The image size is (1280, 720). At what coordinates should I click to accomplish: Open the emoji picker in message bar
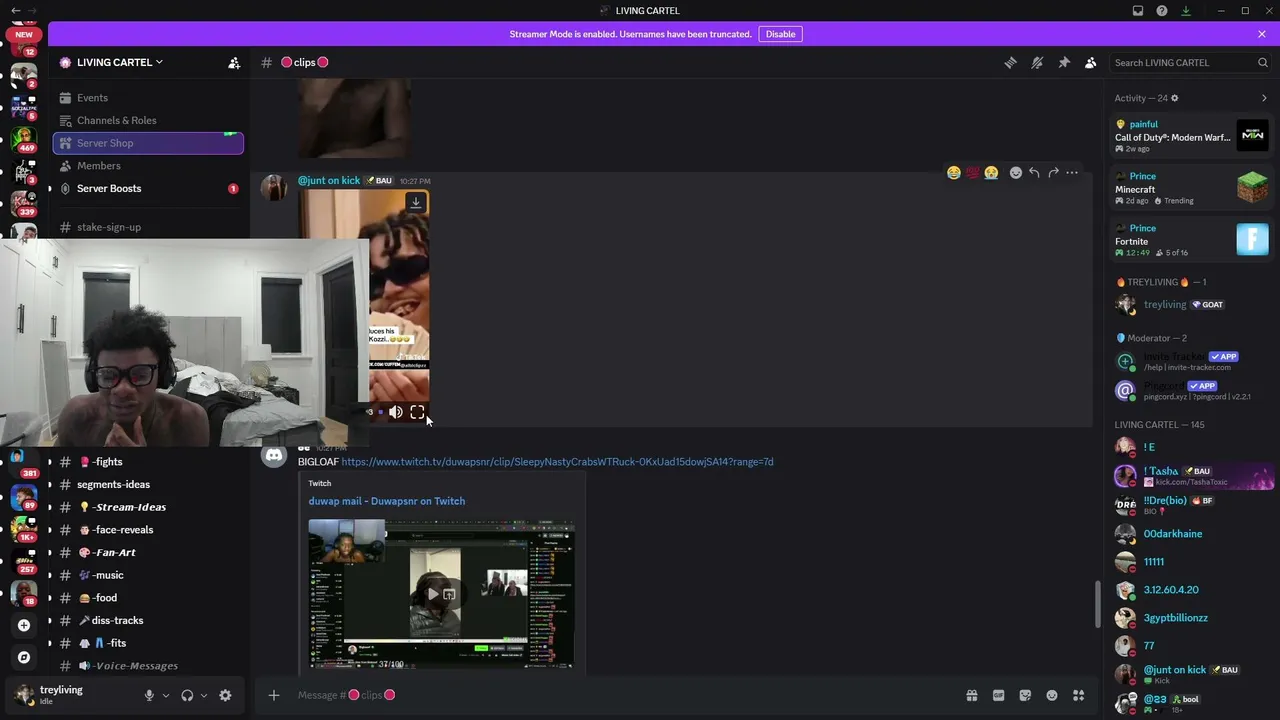pos(1052,695)
